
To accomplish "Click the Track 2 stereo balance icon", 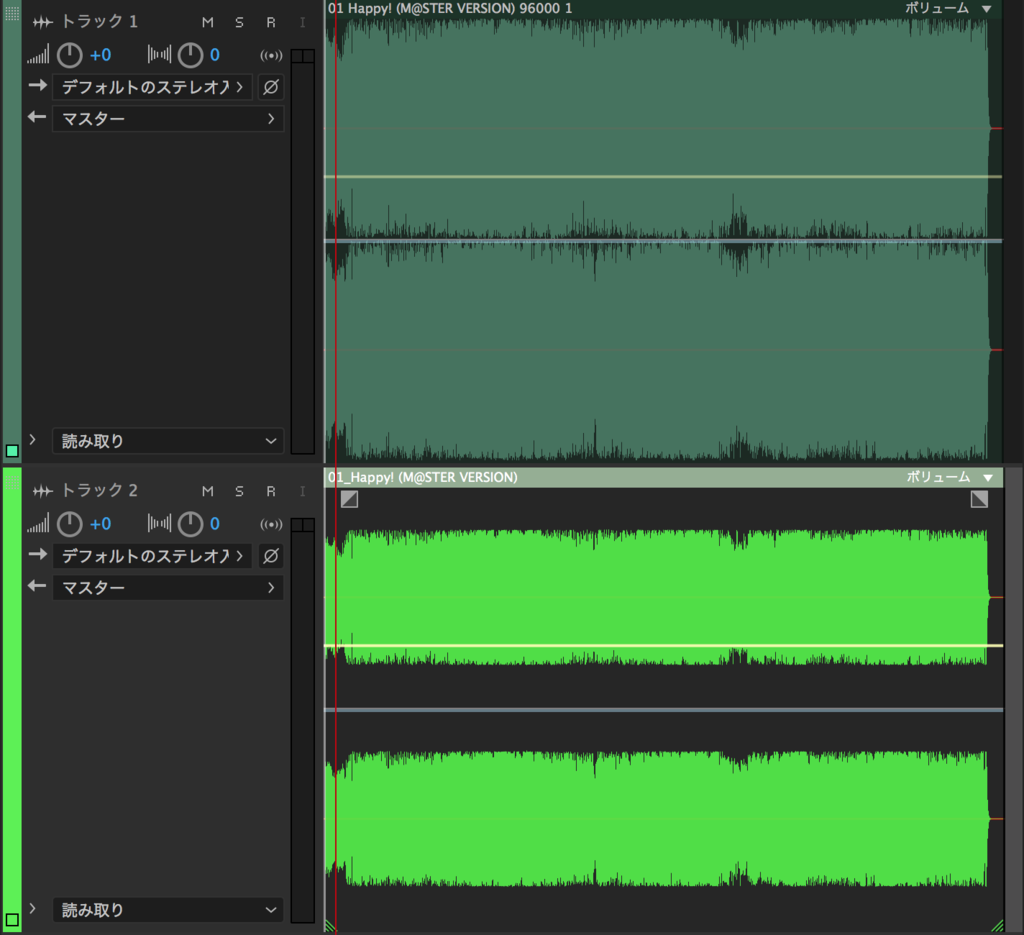I will 159,523.
